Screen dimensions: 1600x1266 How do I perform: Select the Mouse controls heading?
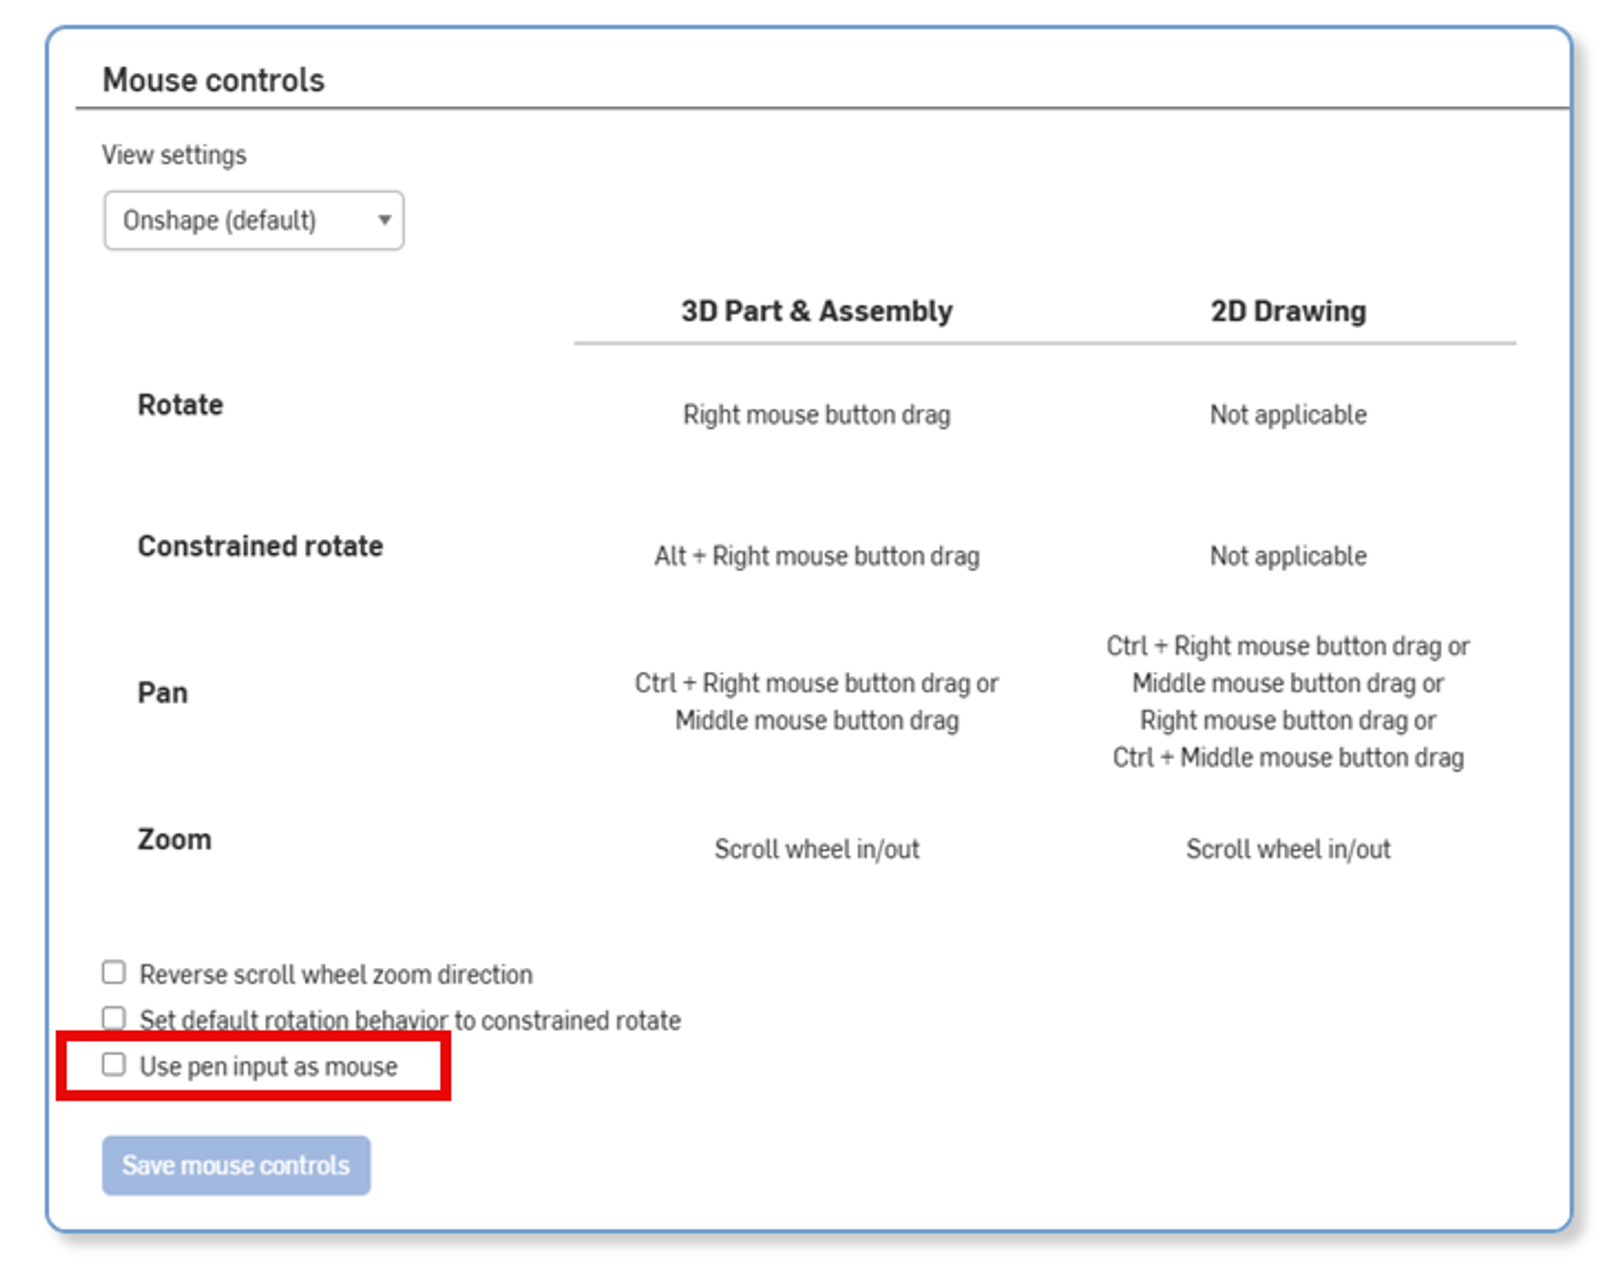212,79
